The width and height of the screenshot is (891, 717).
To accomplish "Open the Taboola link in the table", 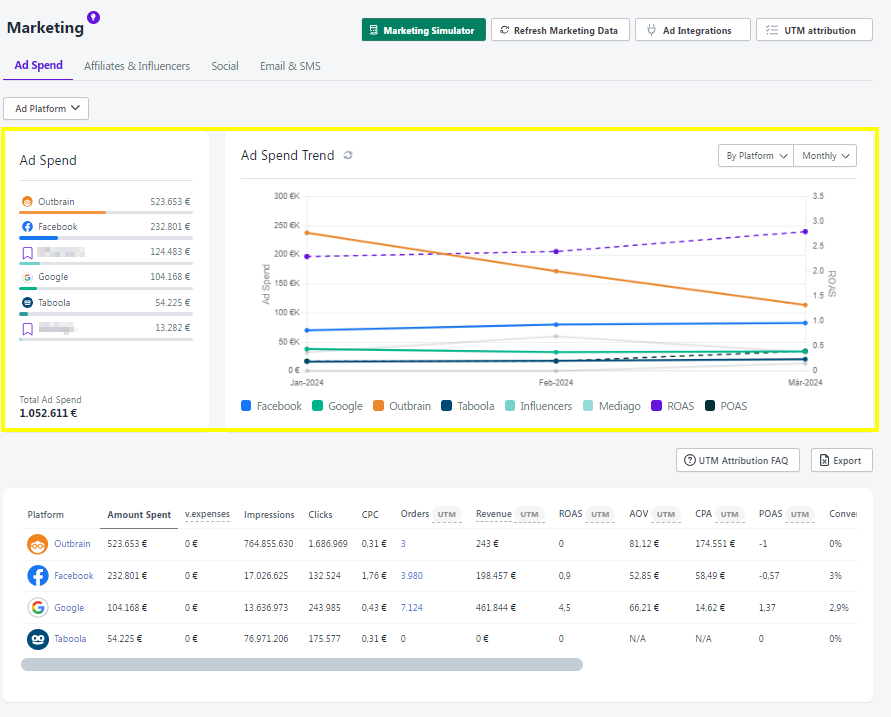I will (x=70, y=639).
